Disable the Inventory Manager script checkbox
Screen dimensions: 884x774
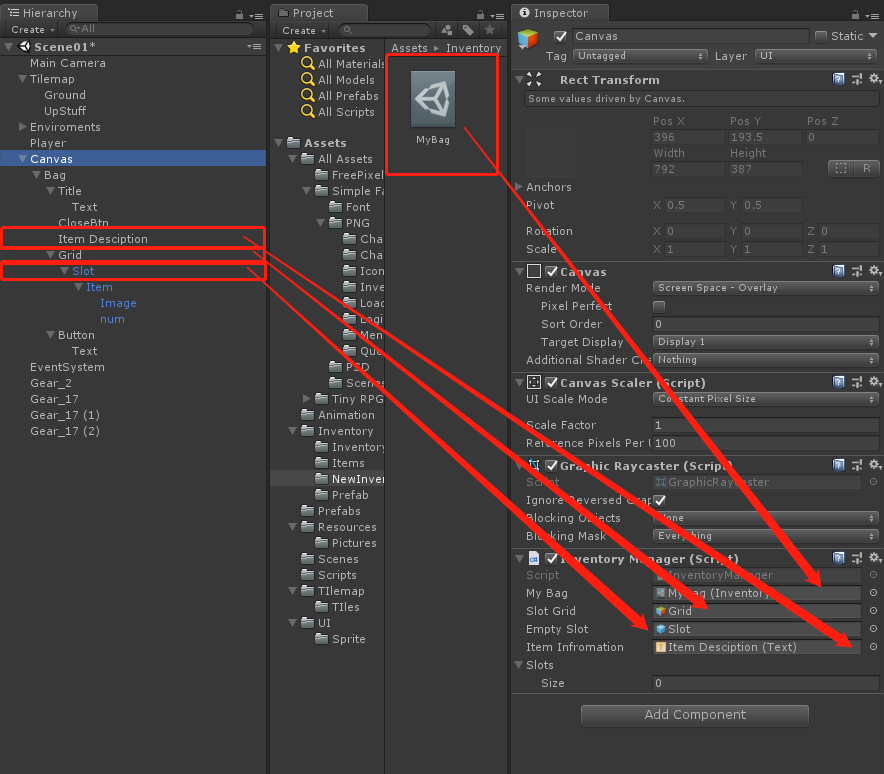click(552, 559)
